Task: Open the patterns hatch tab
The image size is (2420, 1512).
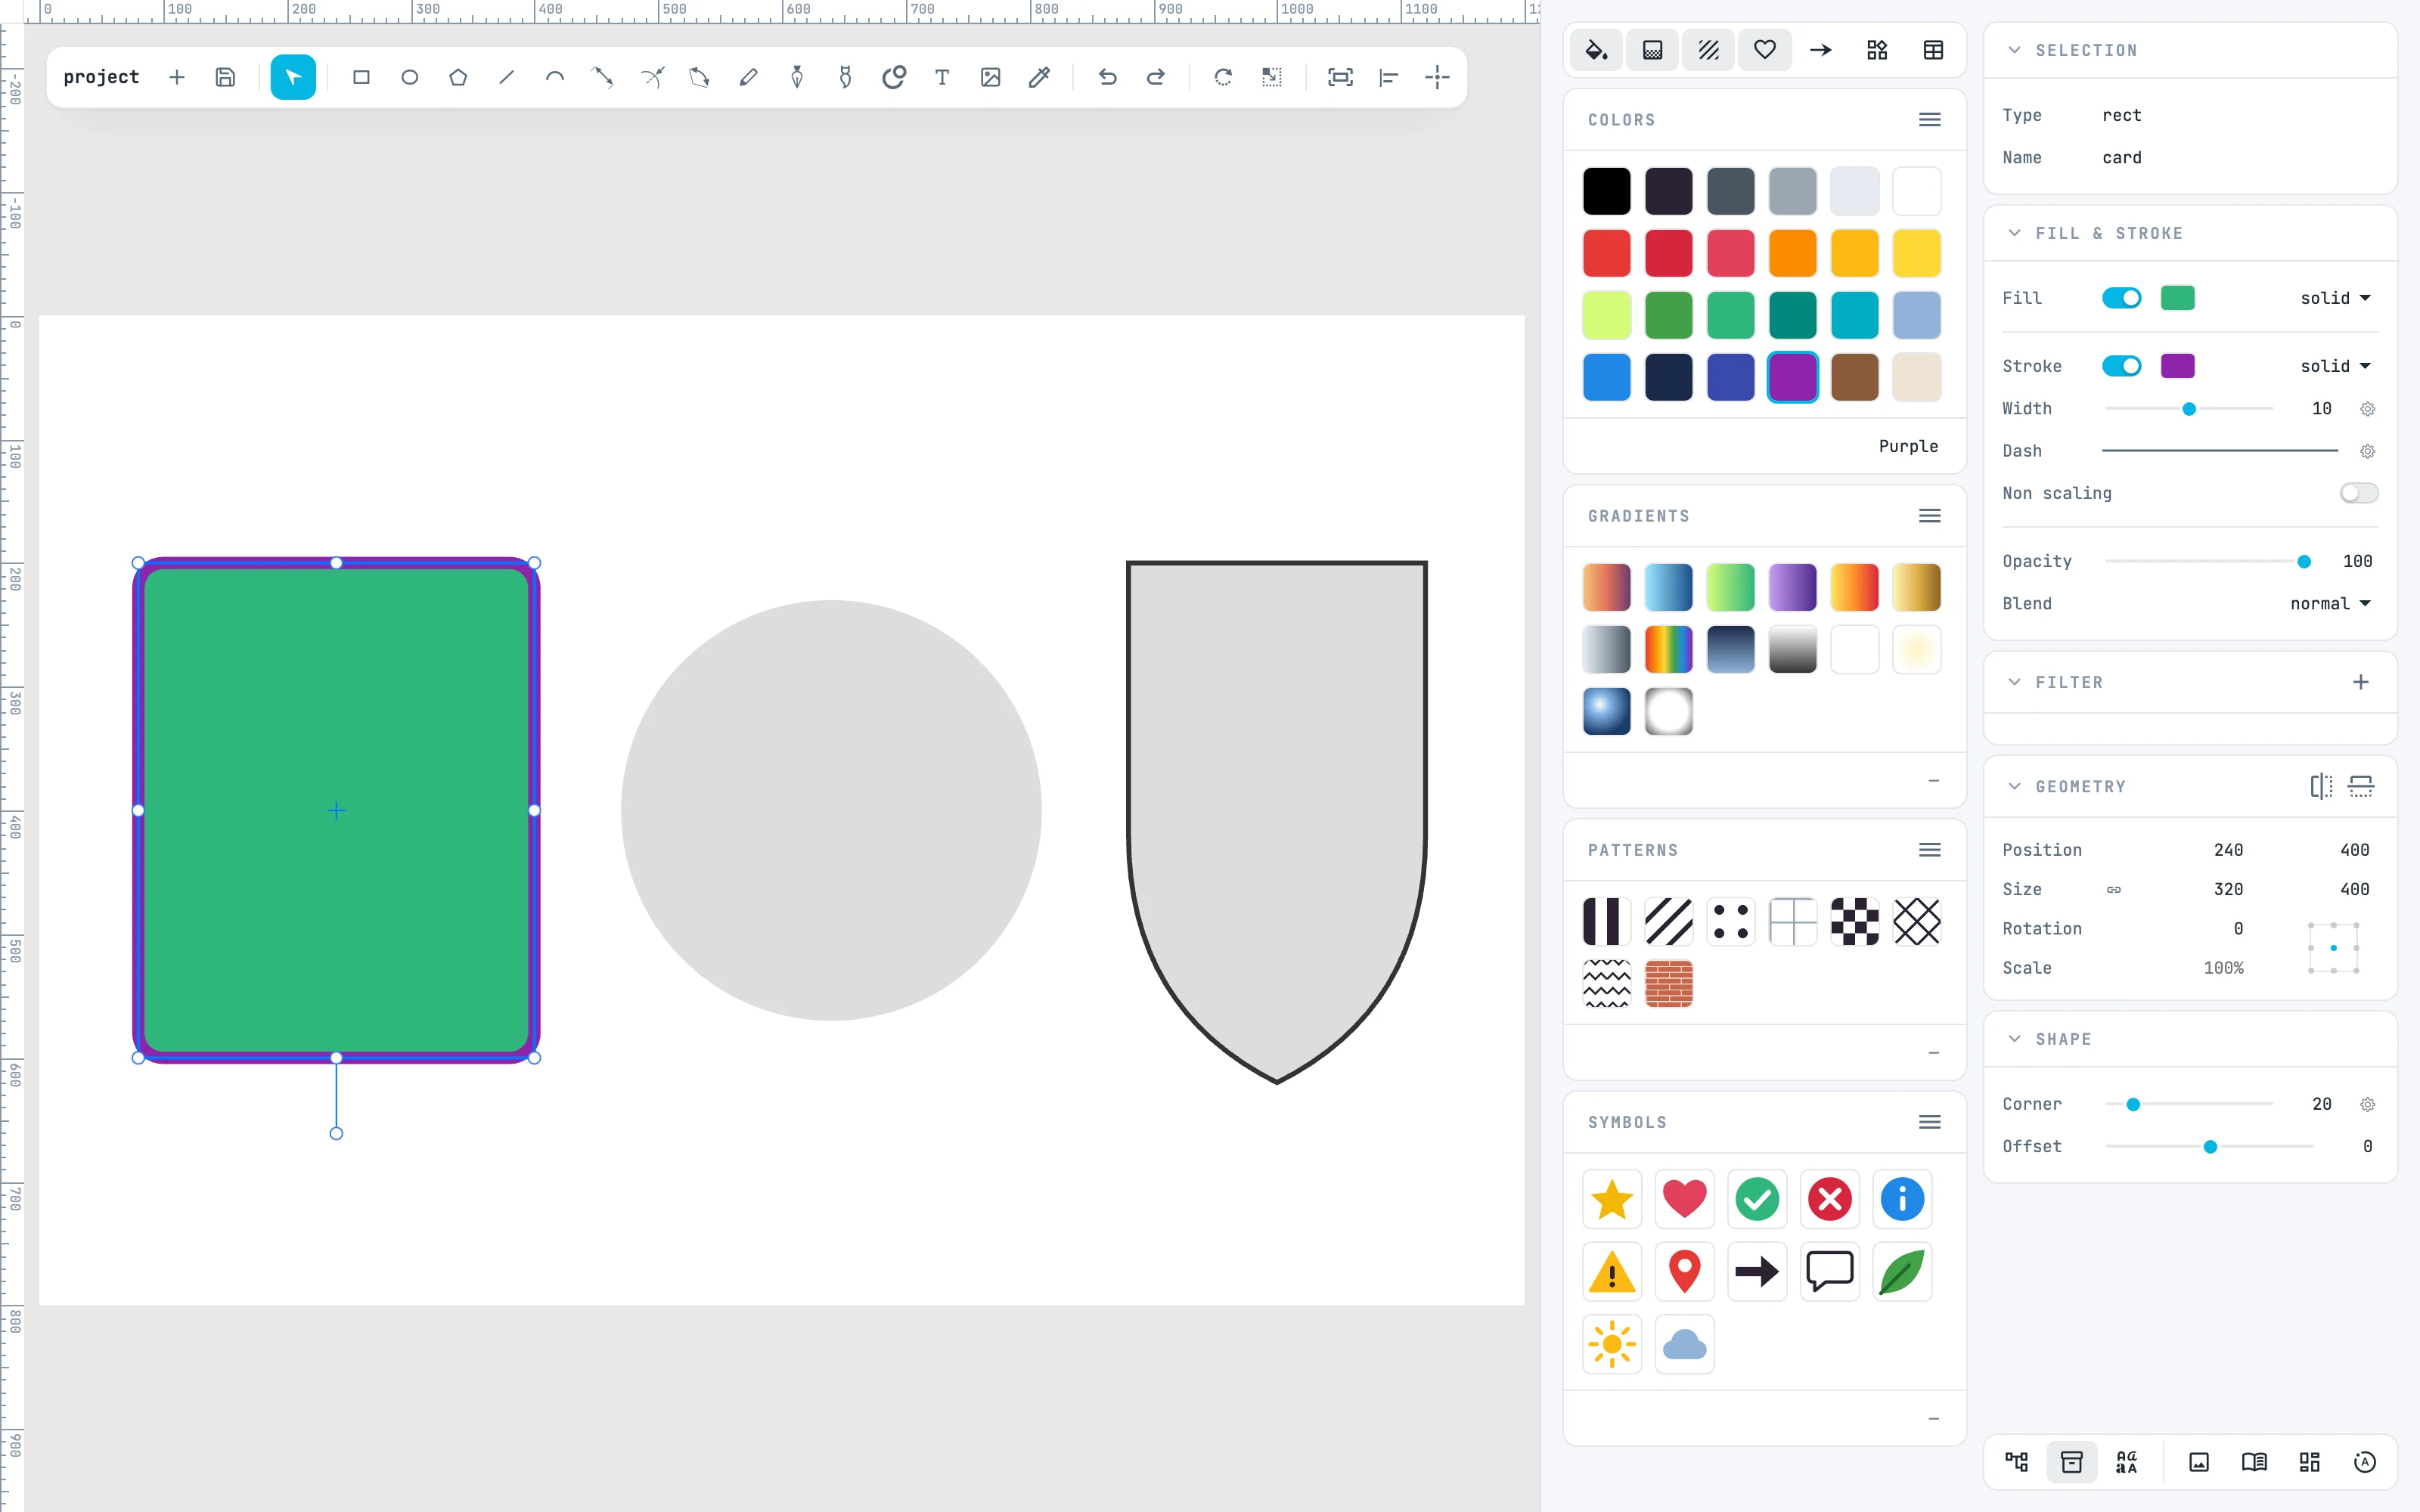Action: click(1709, 50)
